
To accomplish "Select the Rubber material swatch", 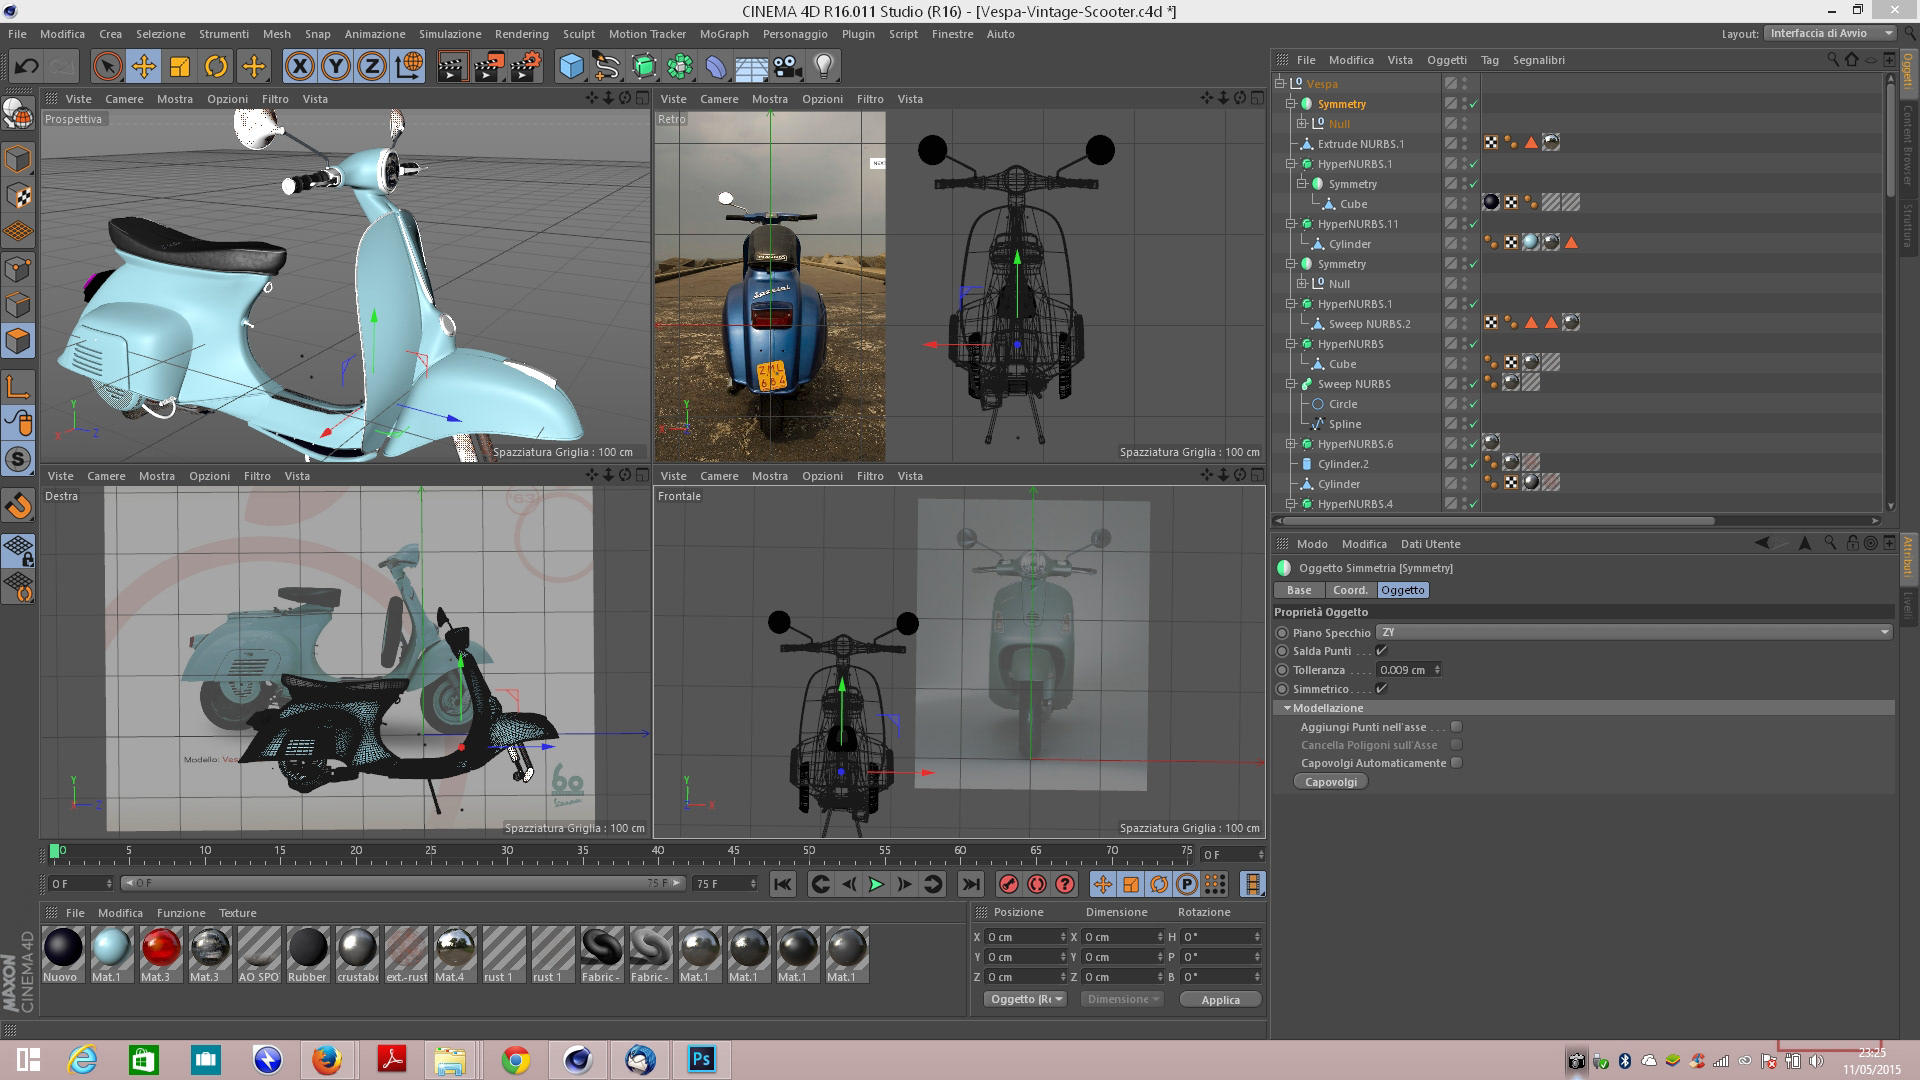I will 307,955.
